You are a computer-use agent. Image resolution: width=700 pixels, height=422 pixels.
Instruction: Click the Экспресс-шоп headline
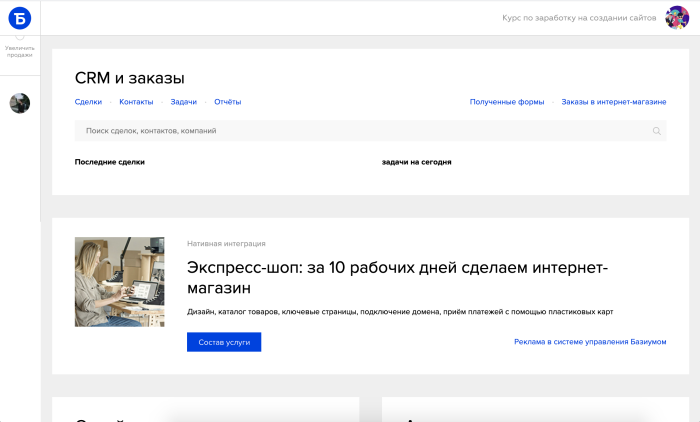point(397,277)
